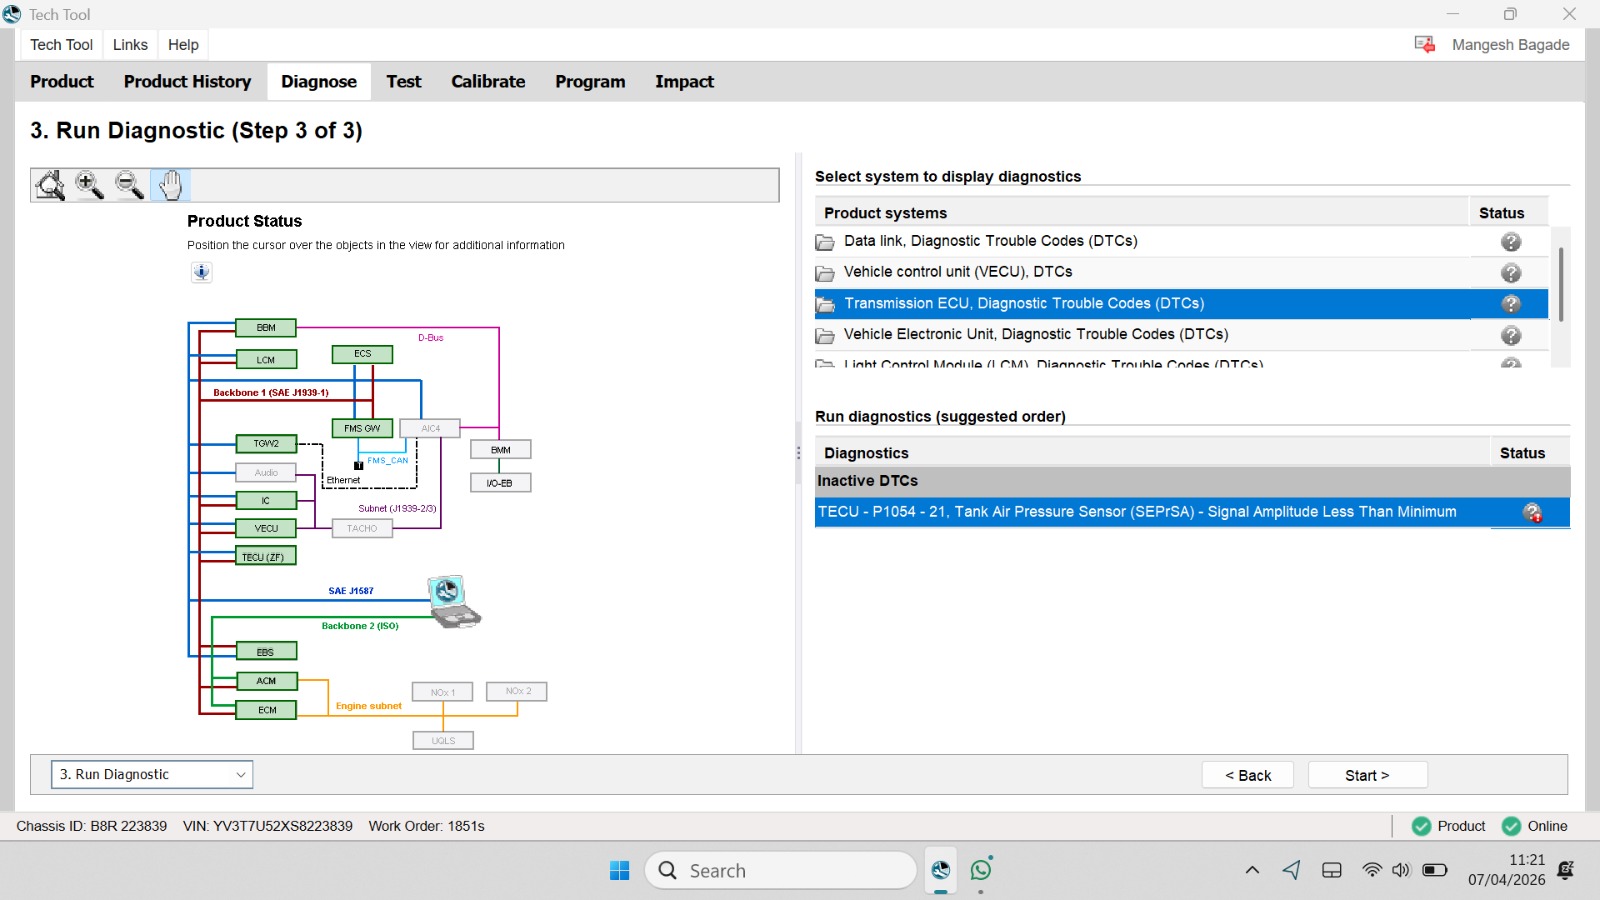Select the zoom in magnifier tool
1600x900 pixels.
(90, 185)
